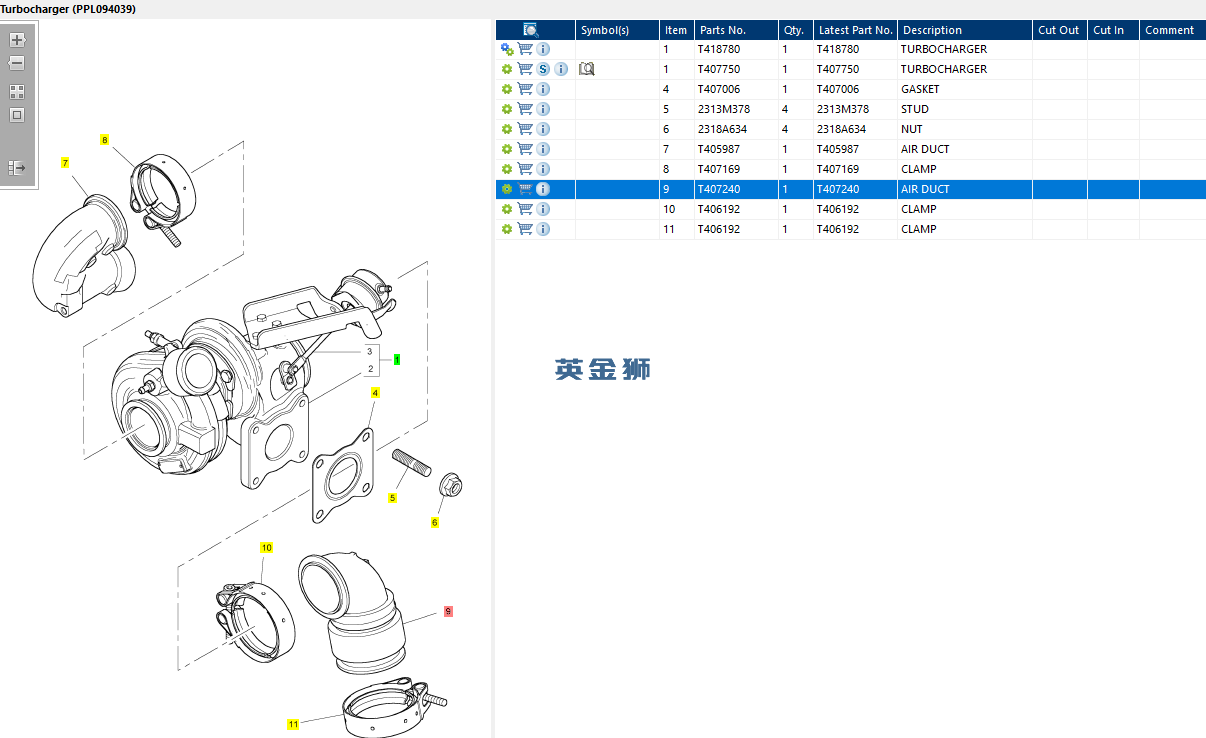The image size is (1206, 738).
Task: Click green gear icon on item 11 row
Action: [x=507, y=229]
